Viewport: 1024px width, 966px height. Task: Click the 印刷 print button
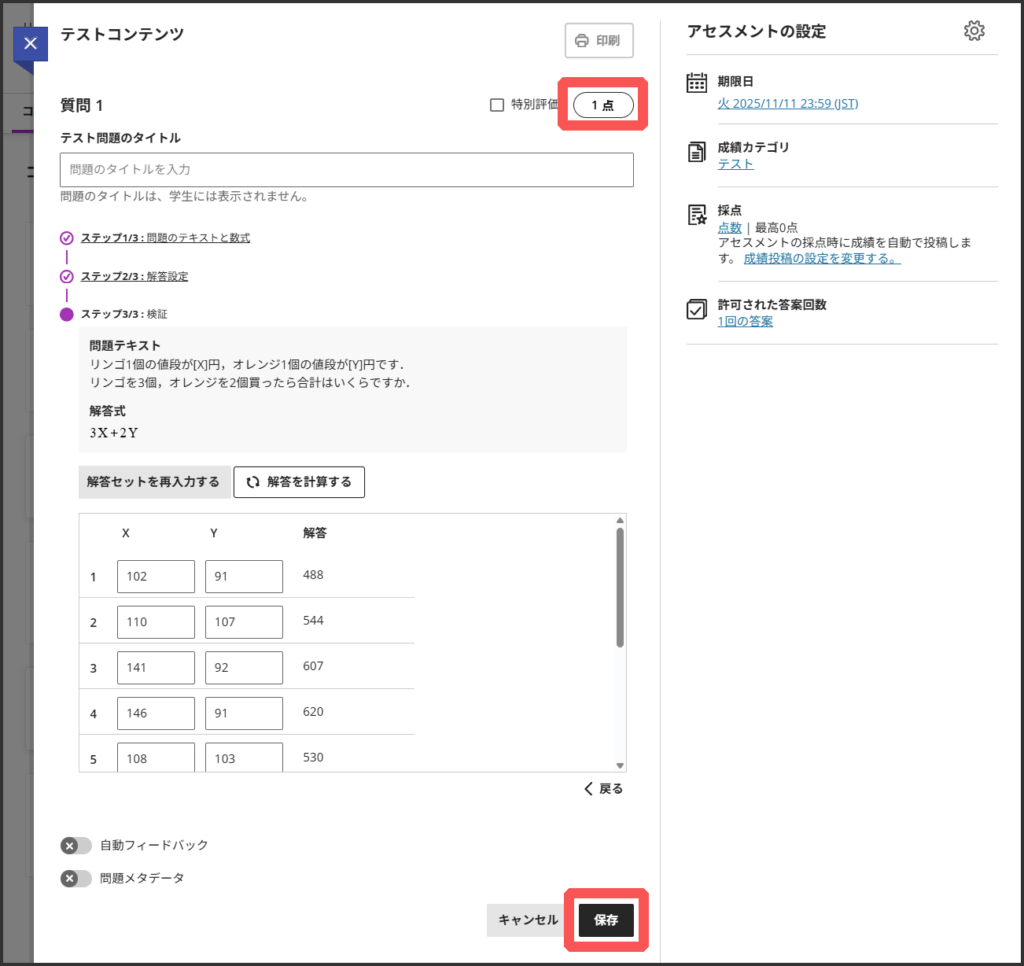[x=598, y=41]
